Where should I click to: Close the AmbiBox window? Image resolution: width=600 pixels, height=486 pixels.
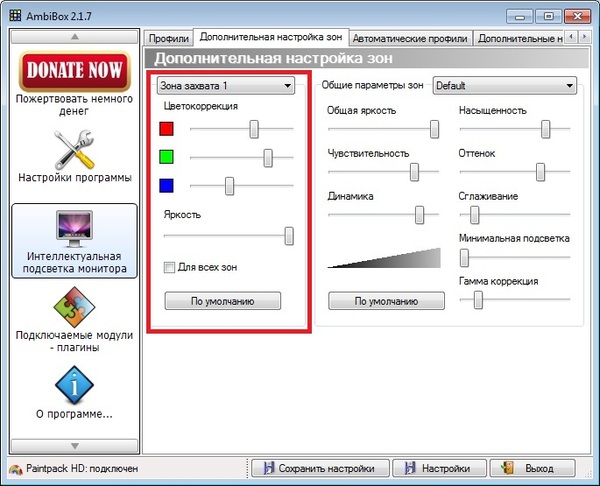(x=577, y=16)
